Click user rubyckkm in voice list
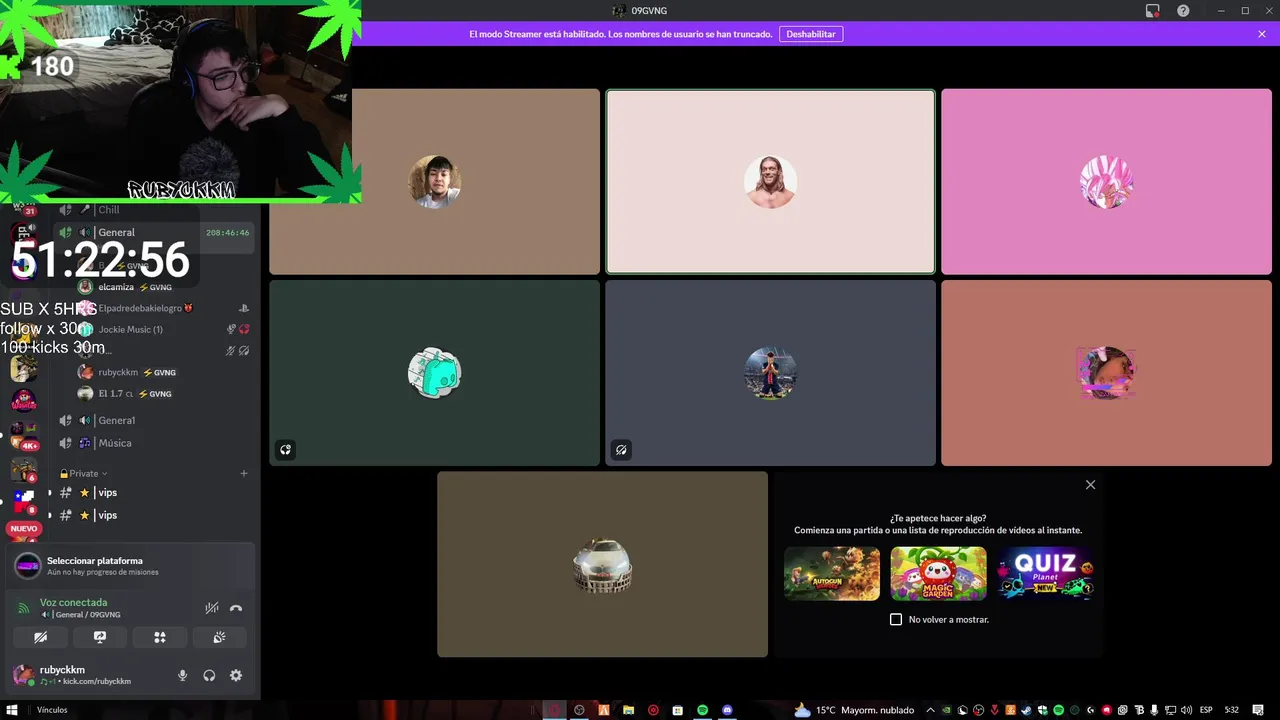 (165, 372)
